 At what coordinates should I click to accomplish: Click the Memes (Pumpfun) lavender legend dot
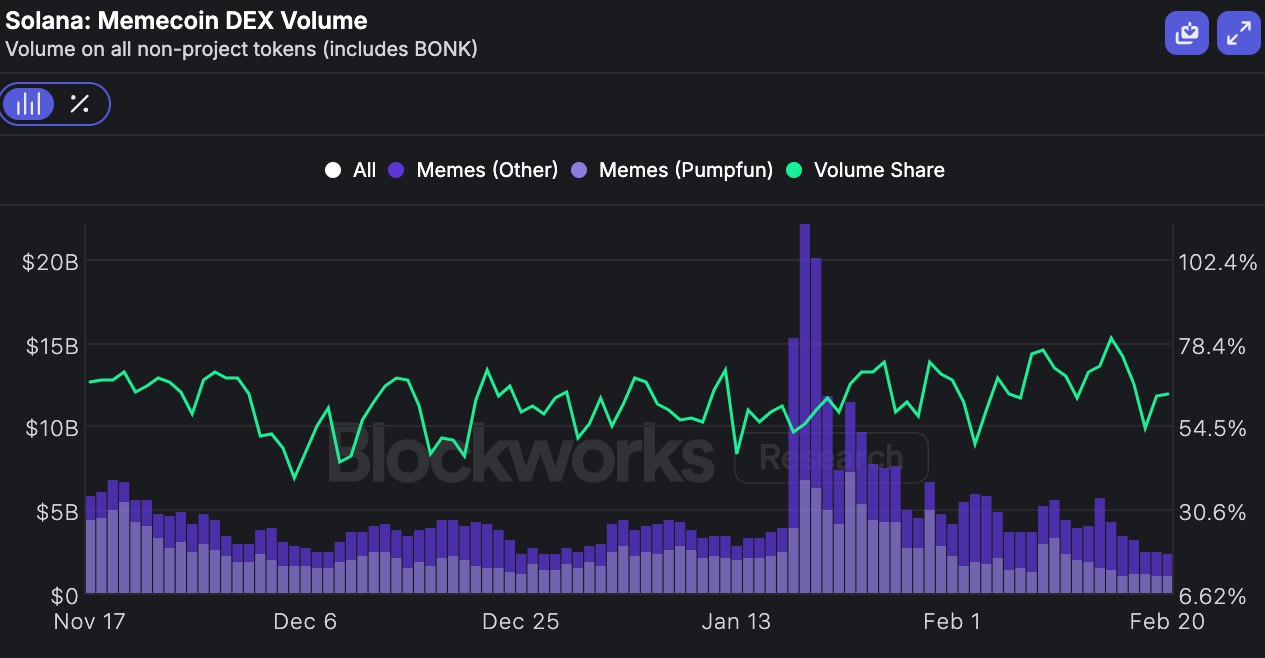[579, 170]
